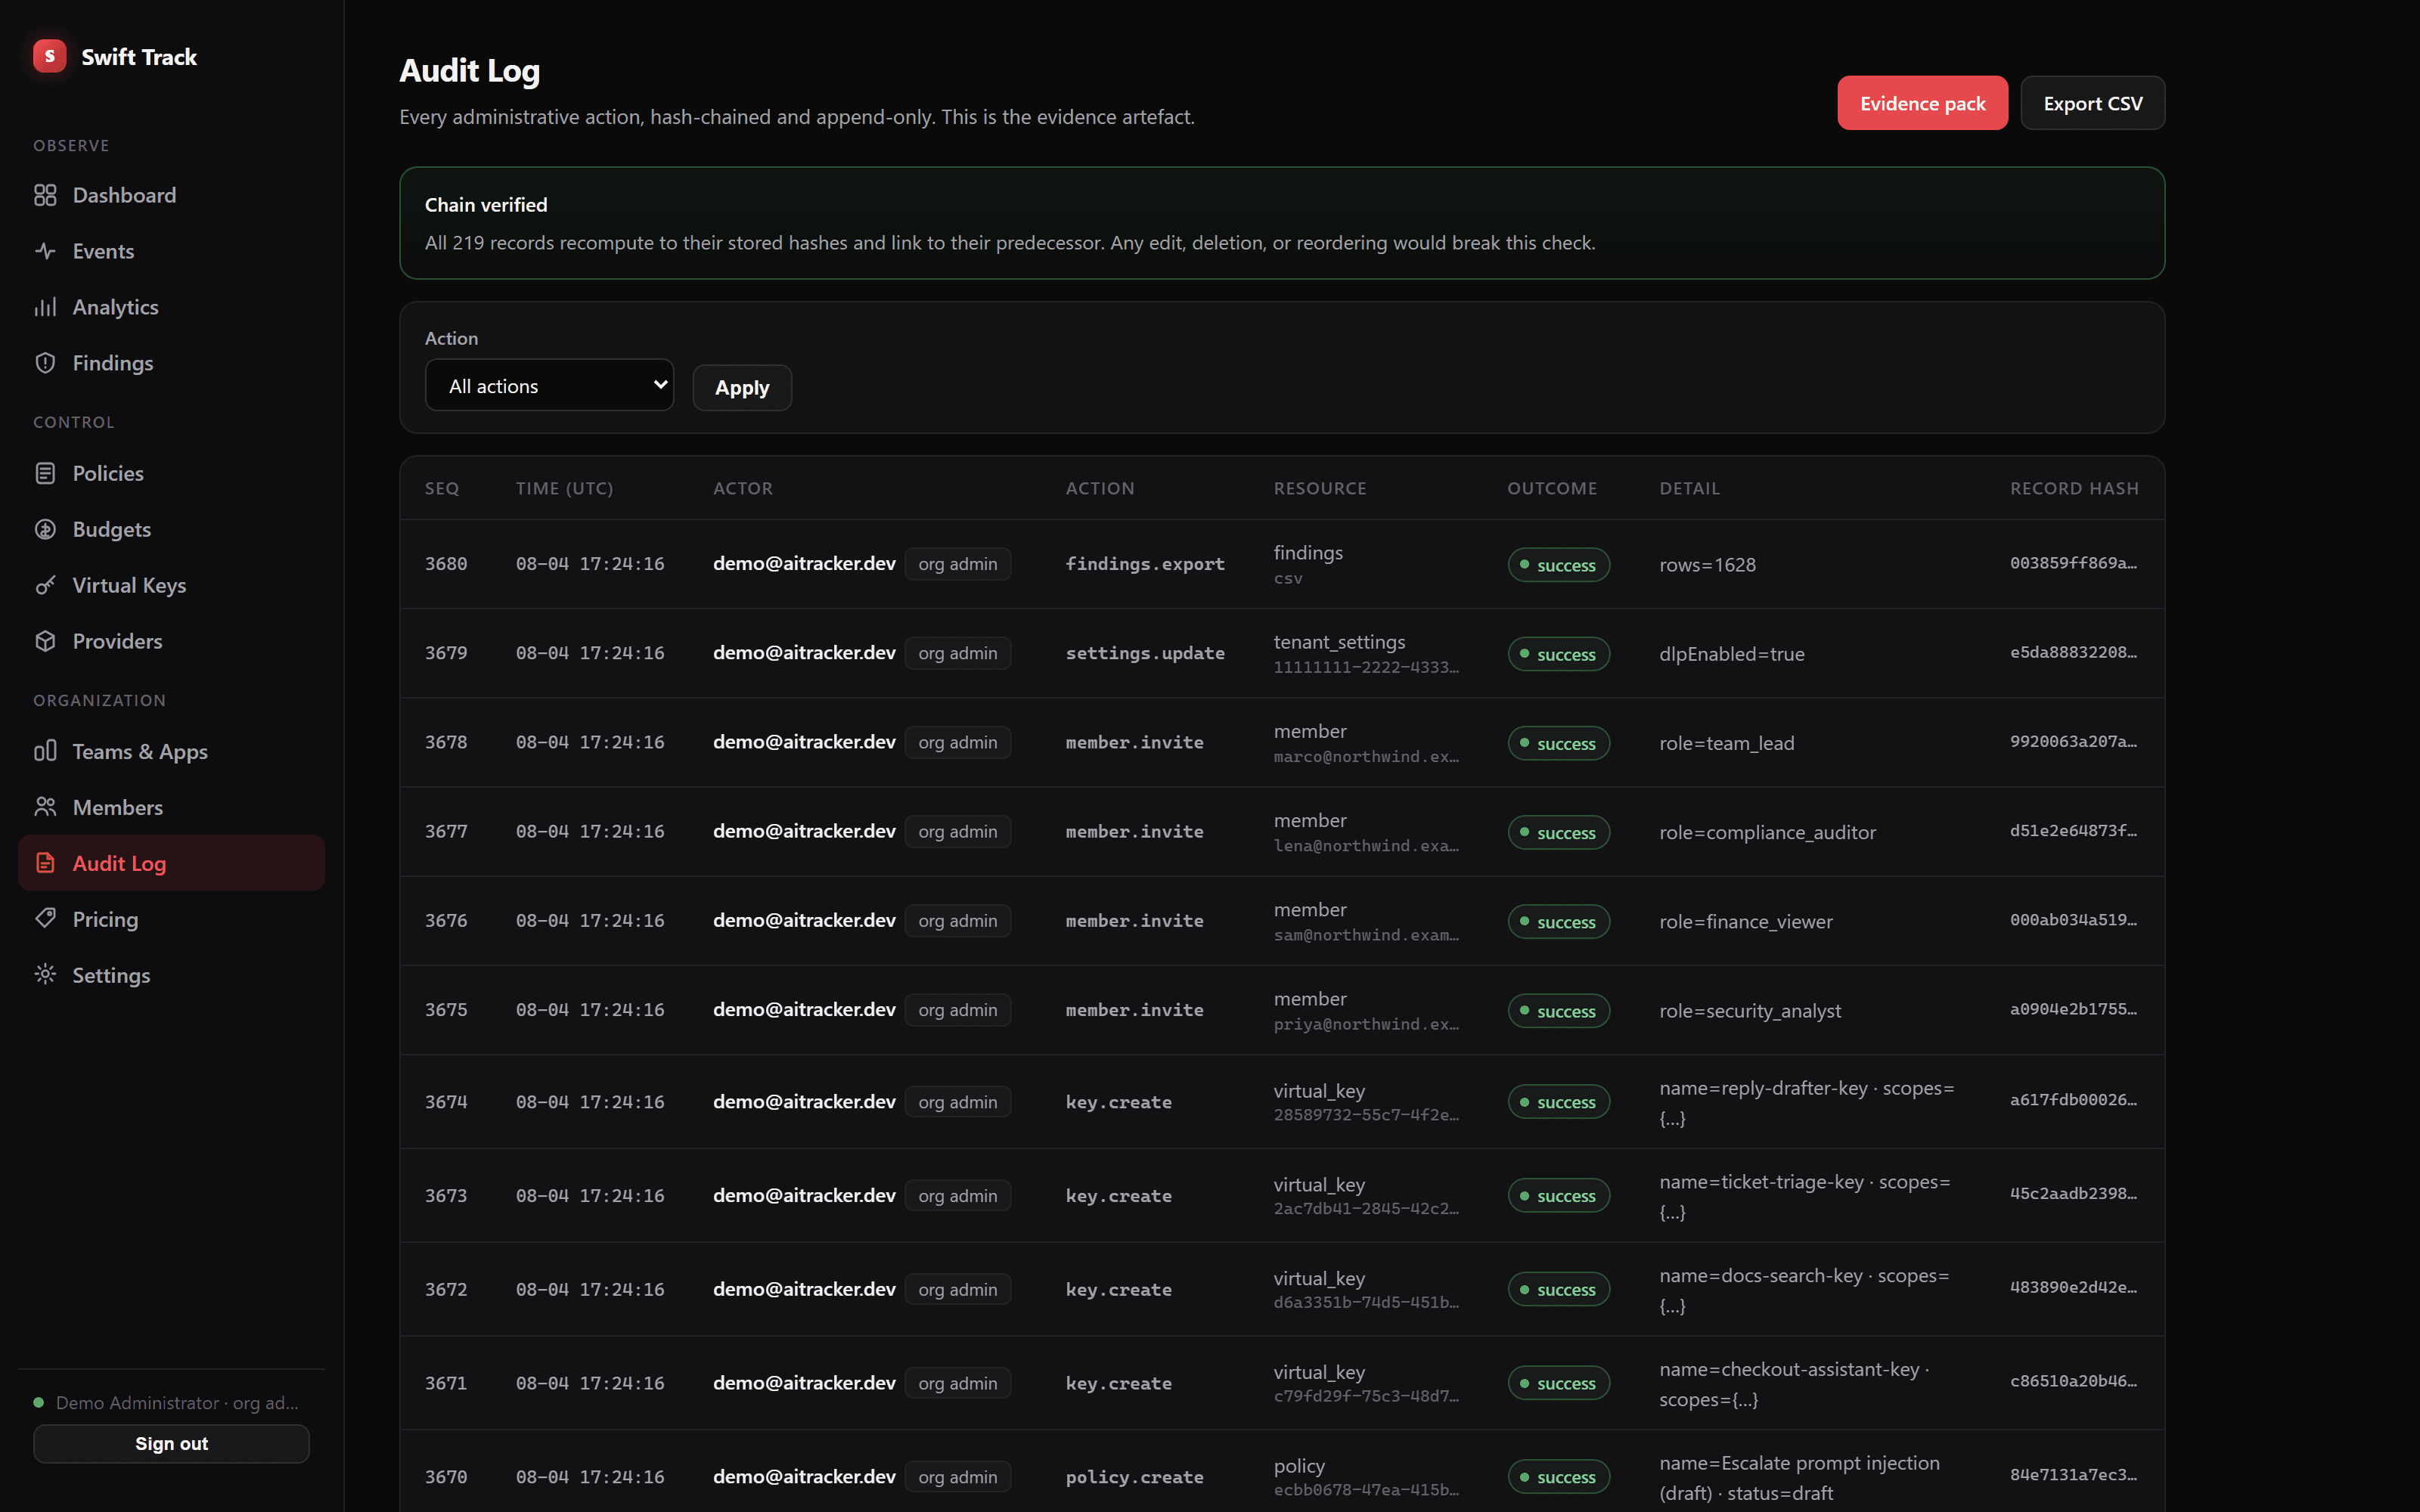
Task: Click the Virtual Keys key icon
Action: (45, 585)
